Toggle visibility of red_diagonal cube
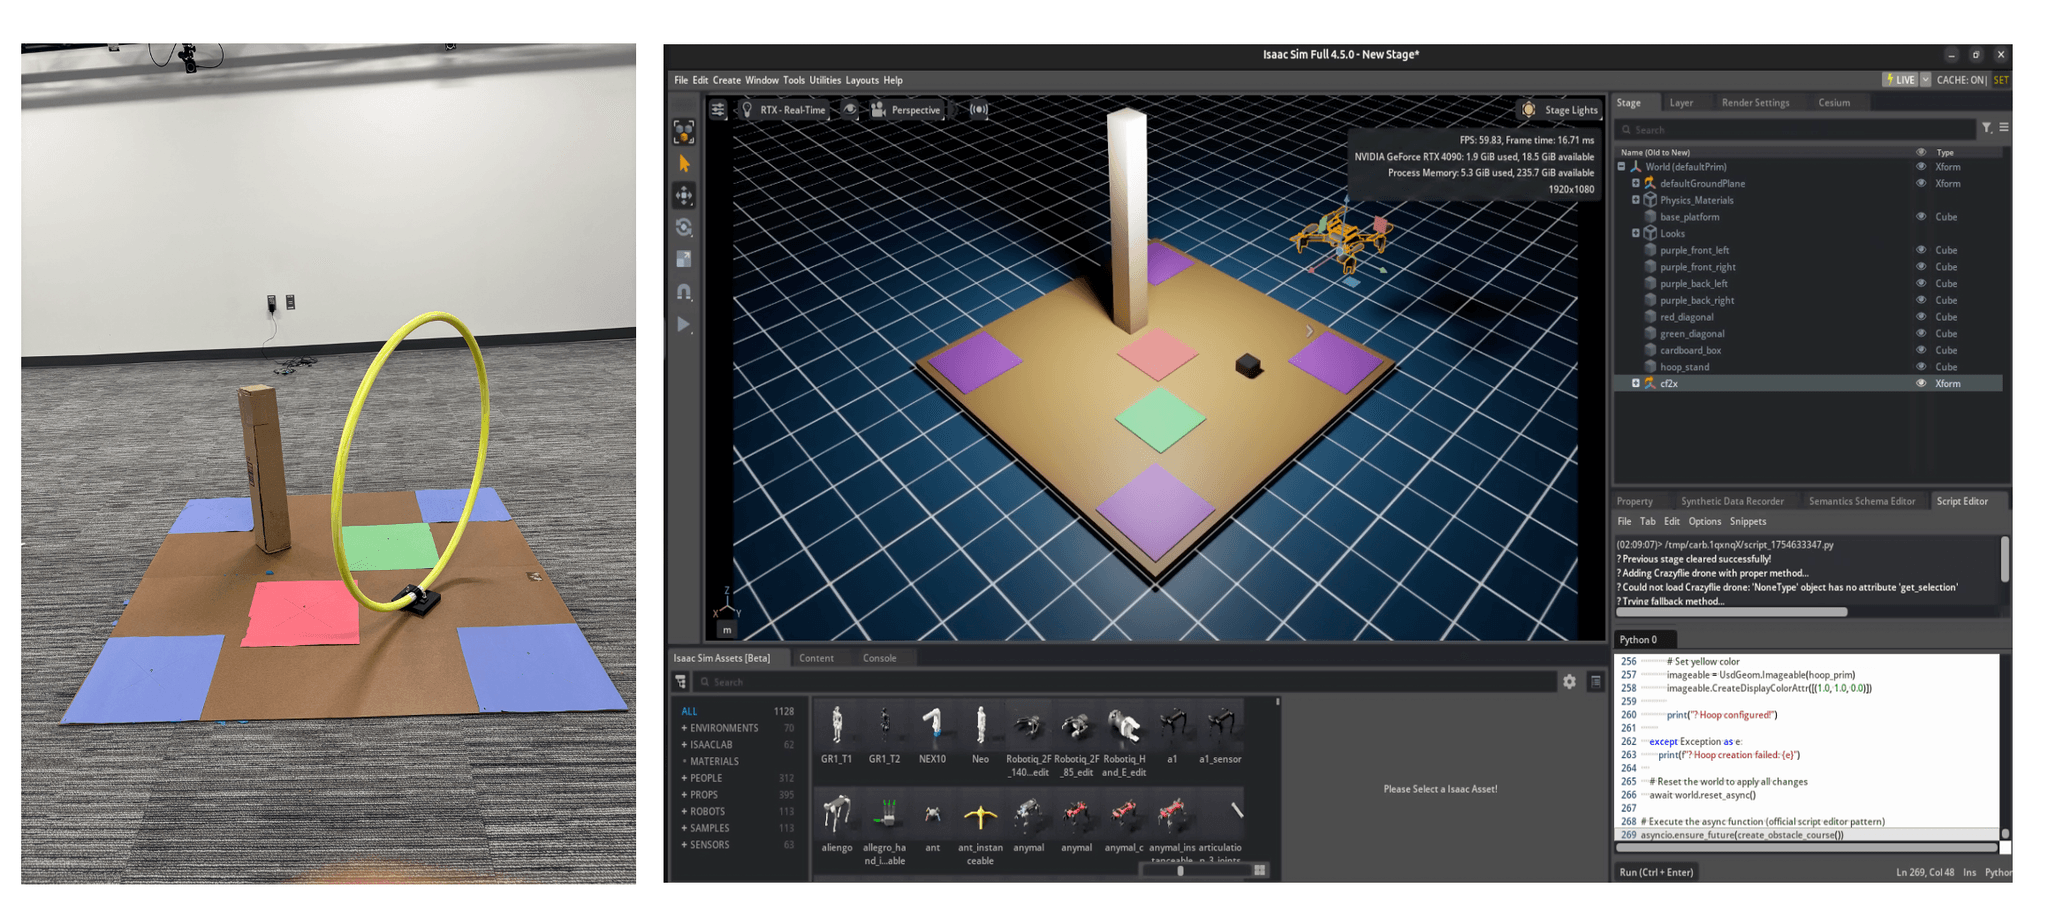Screen dimensions: 2048x919 pos(1921,317)
